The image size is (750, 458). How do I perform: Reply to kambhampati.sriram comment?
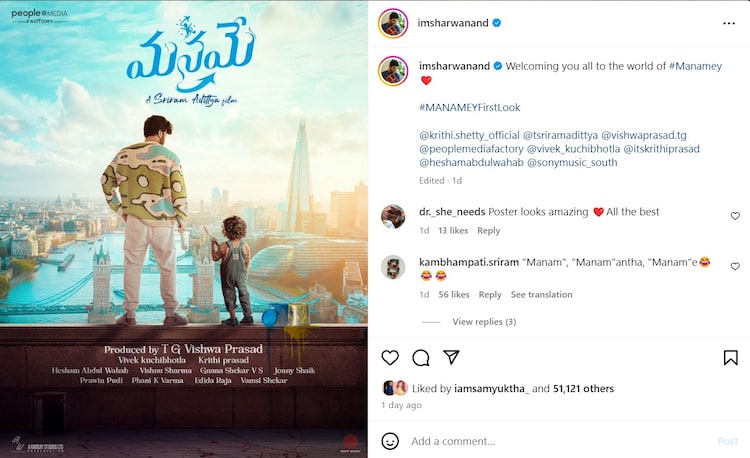(x=490, y=294)
